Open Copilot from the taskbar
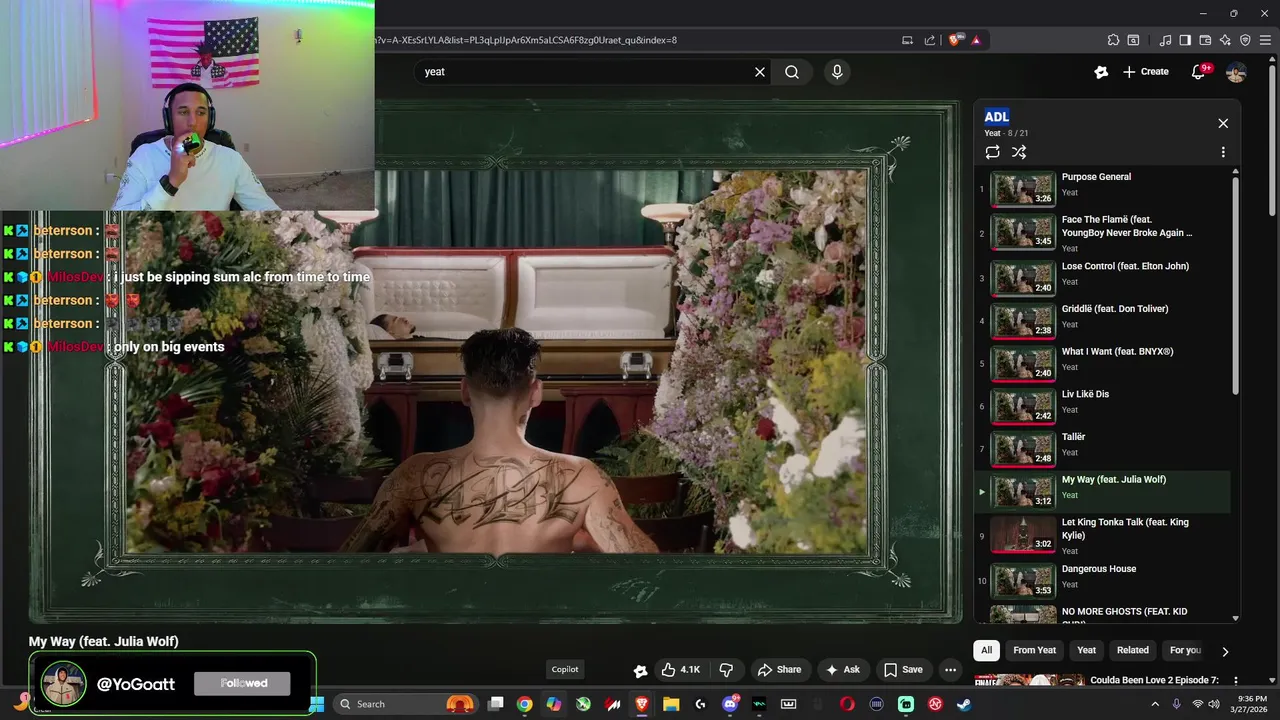 click(553, 704)
